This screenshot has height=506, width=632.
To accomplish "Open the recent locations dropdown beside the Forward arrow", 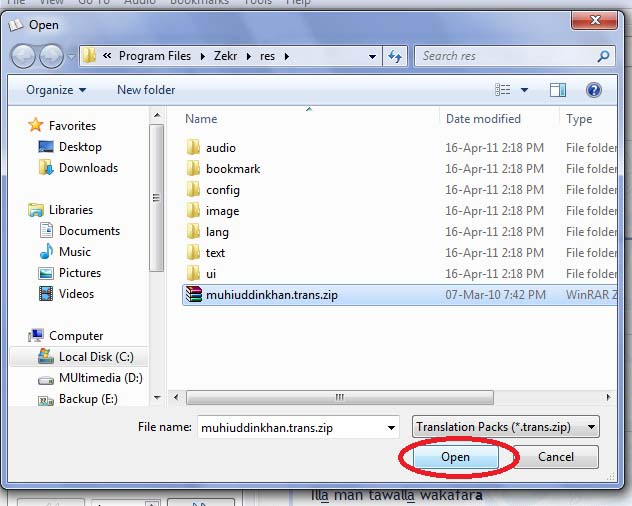I will 71,57.
